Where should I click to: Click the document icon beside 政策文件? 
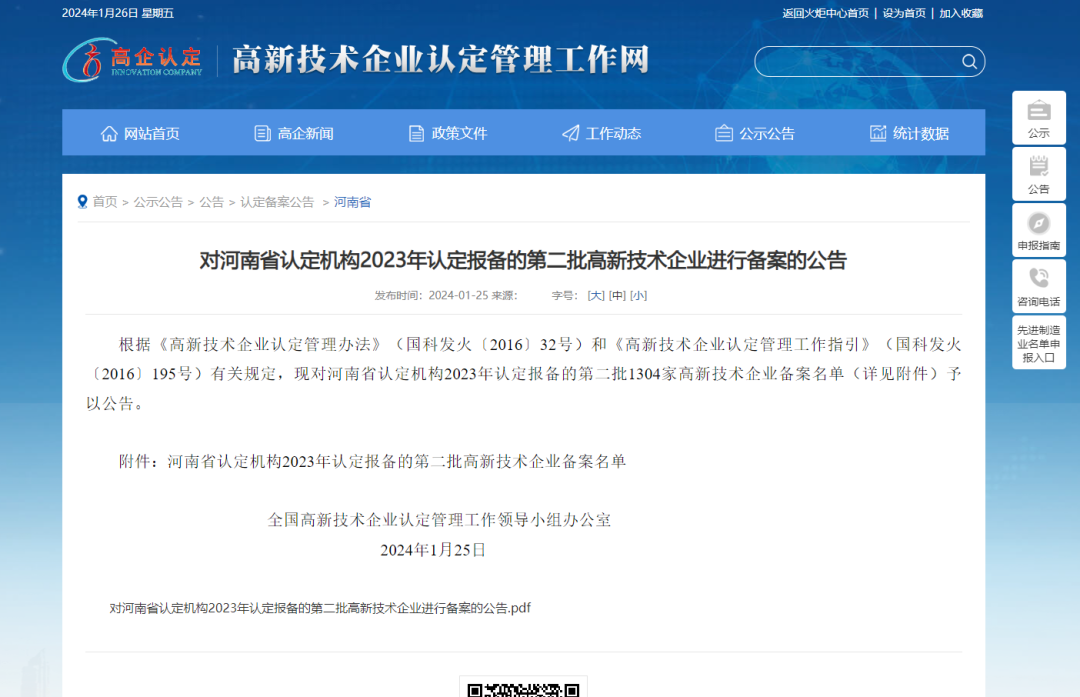pyautogui.click(x=416, y=134)
